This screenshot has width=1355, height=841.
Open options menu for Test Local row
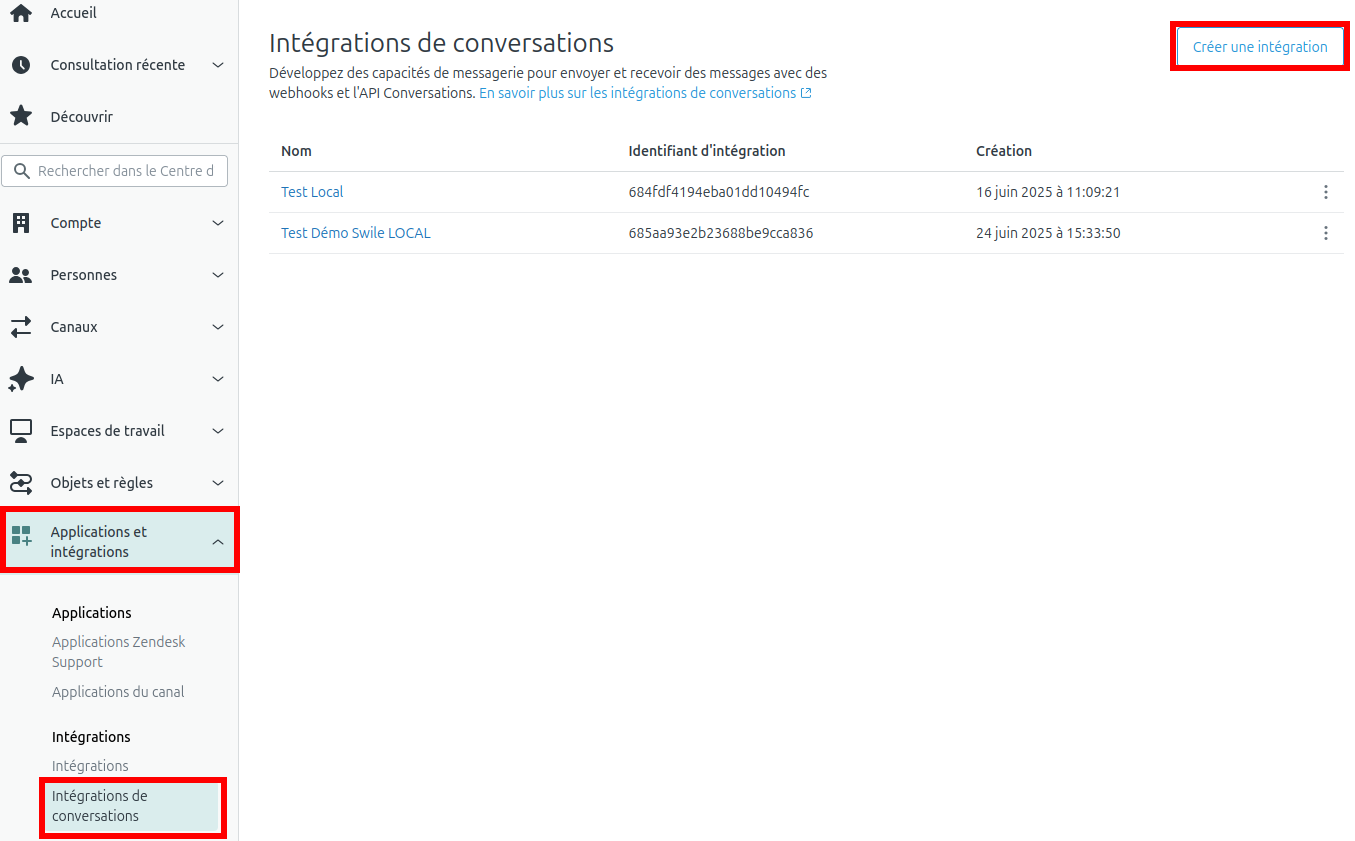tap(1325, 192)
